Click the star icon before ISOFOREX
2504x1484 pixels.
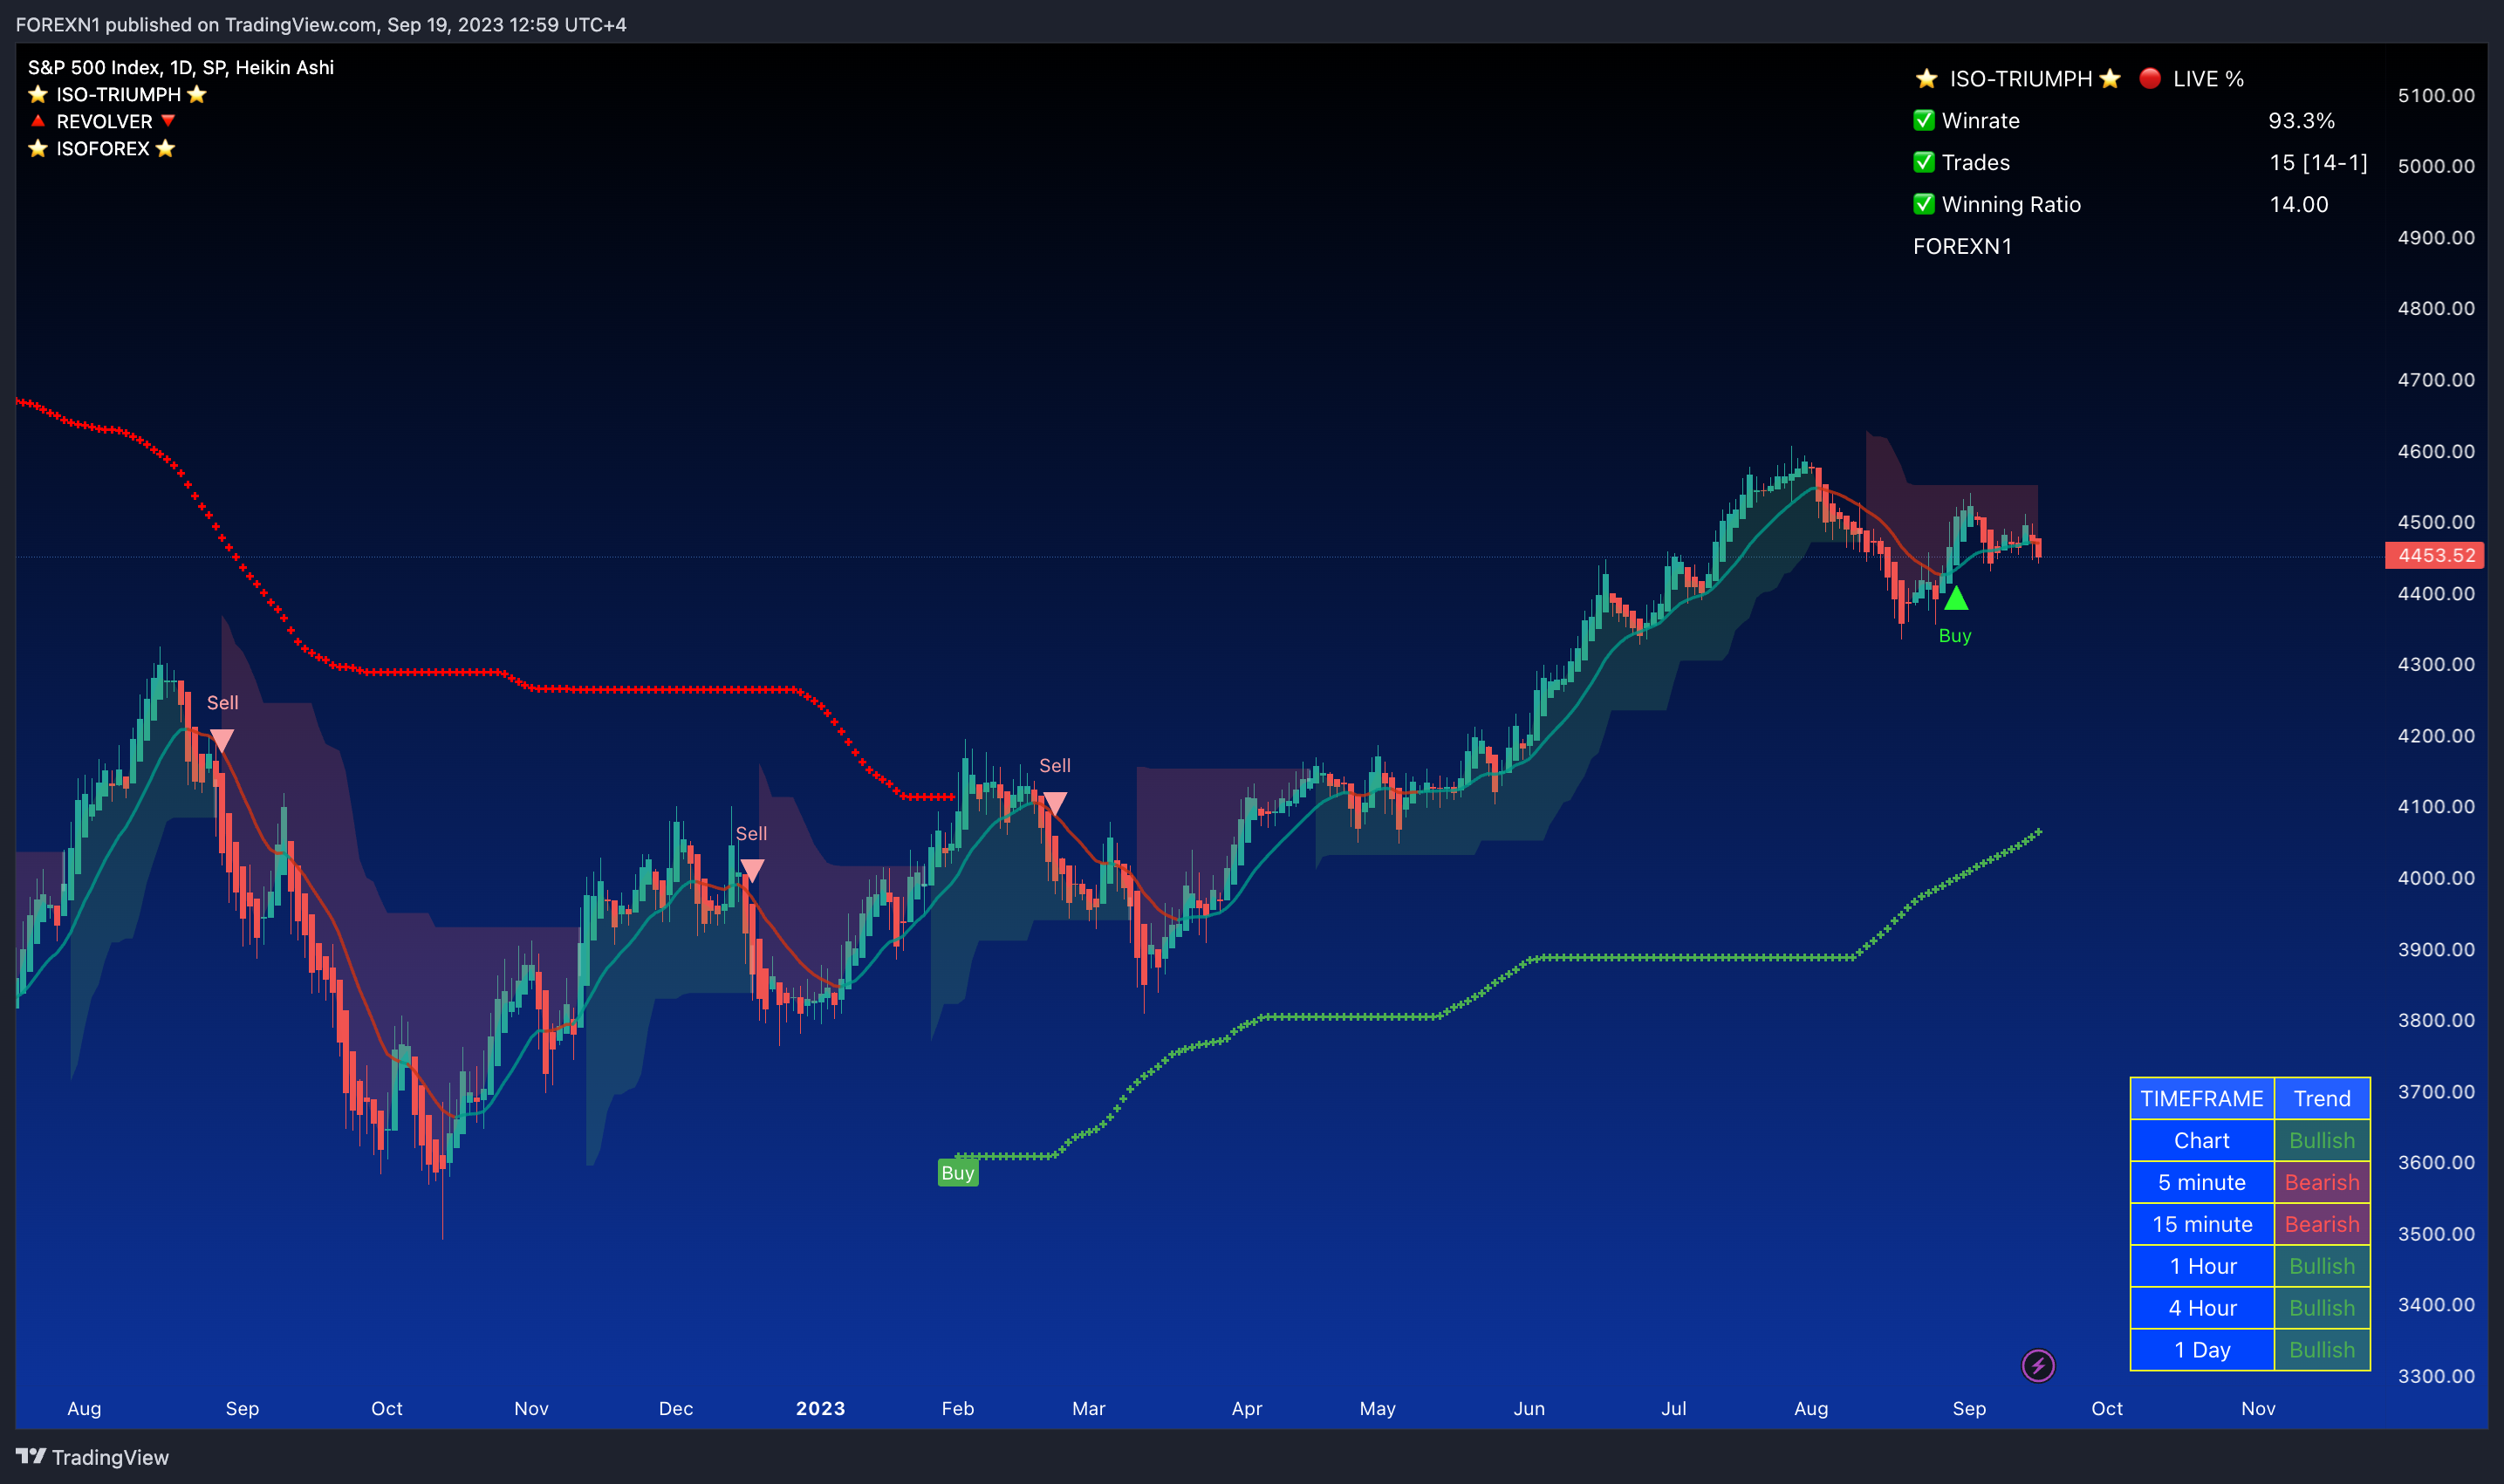pos(38,148)
